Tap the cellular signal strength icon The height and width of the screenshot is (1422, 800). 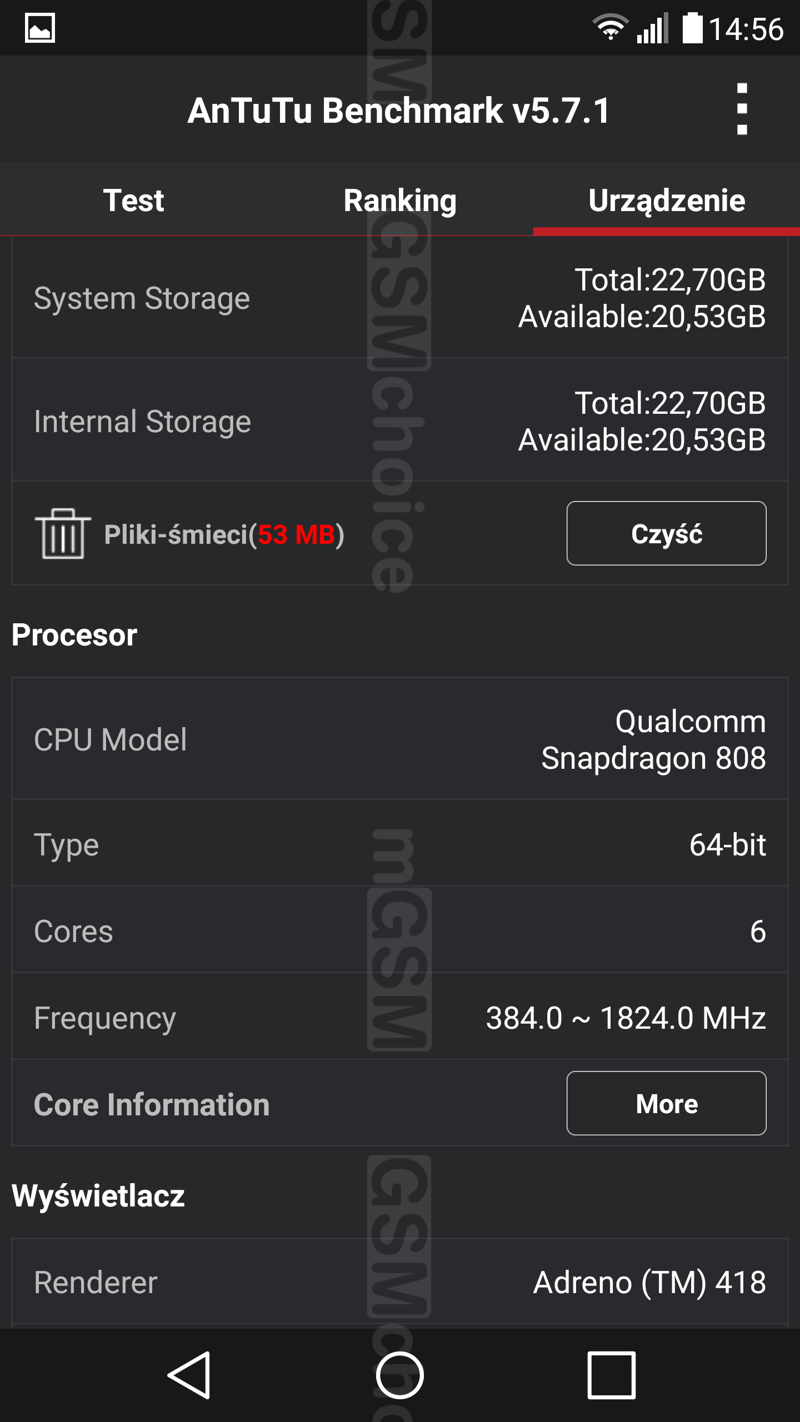pyautogui.click(x=652, y=29)
